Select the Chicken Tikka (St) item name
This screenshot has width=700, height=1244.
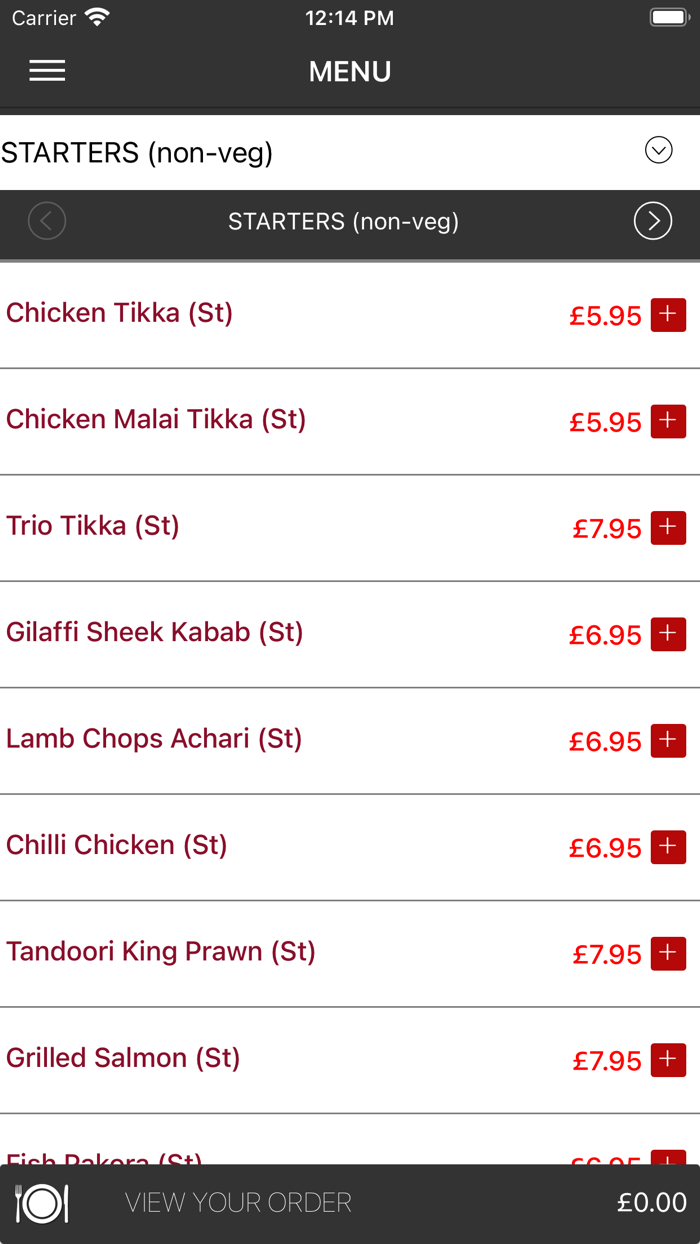(x=120, y=313)
